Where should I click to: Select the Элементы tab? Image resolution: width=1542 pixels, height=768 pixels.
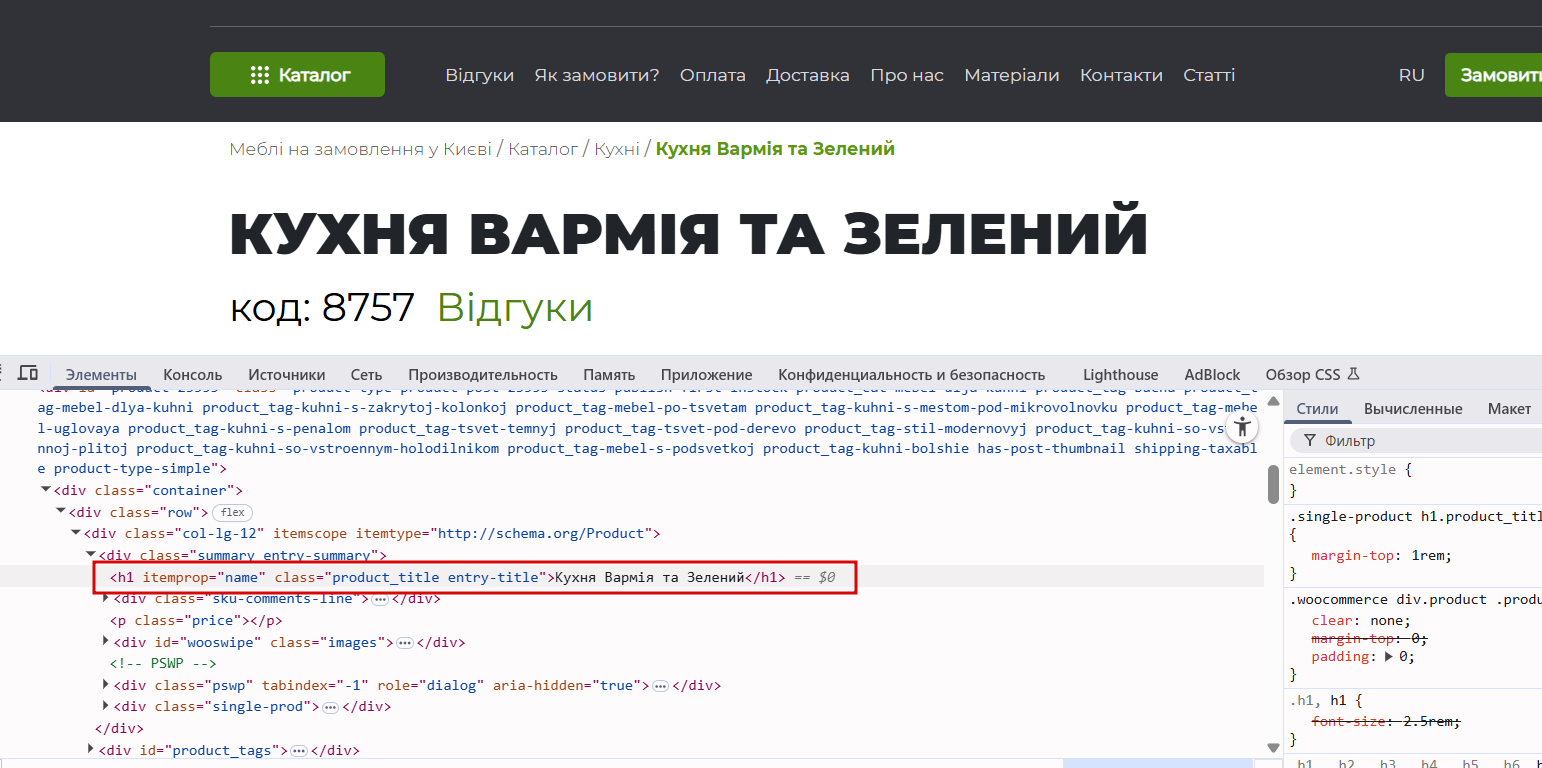101,375
